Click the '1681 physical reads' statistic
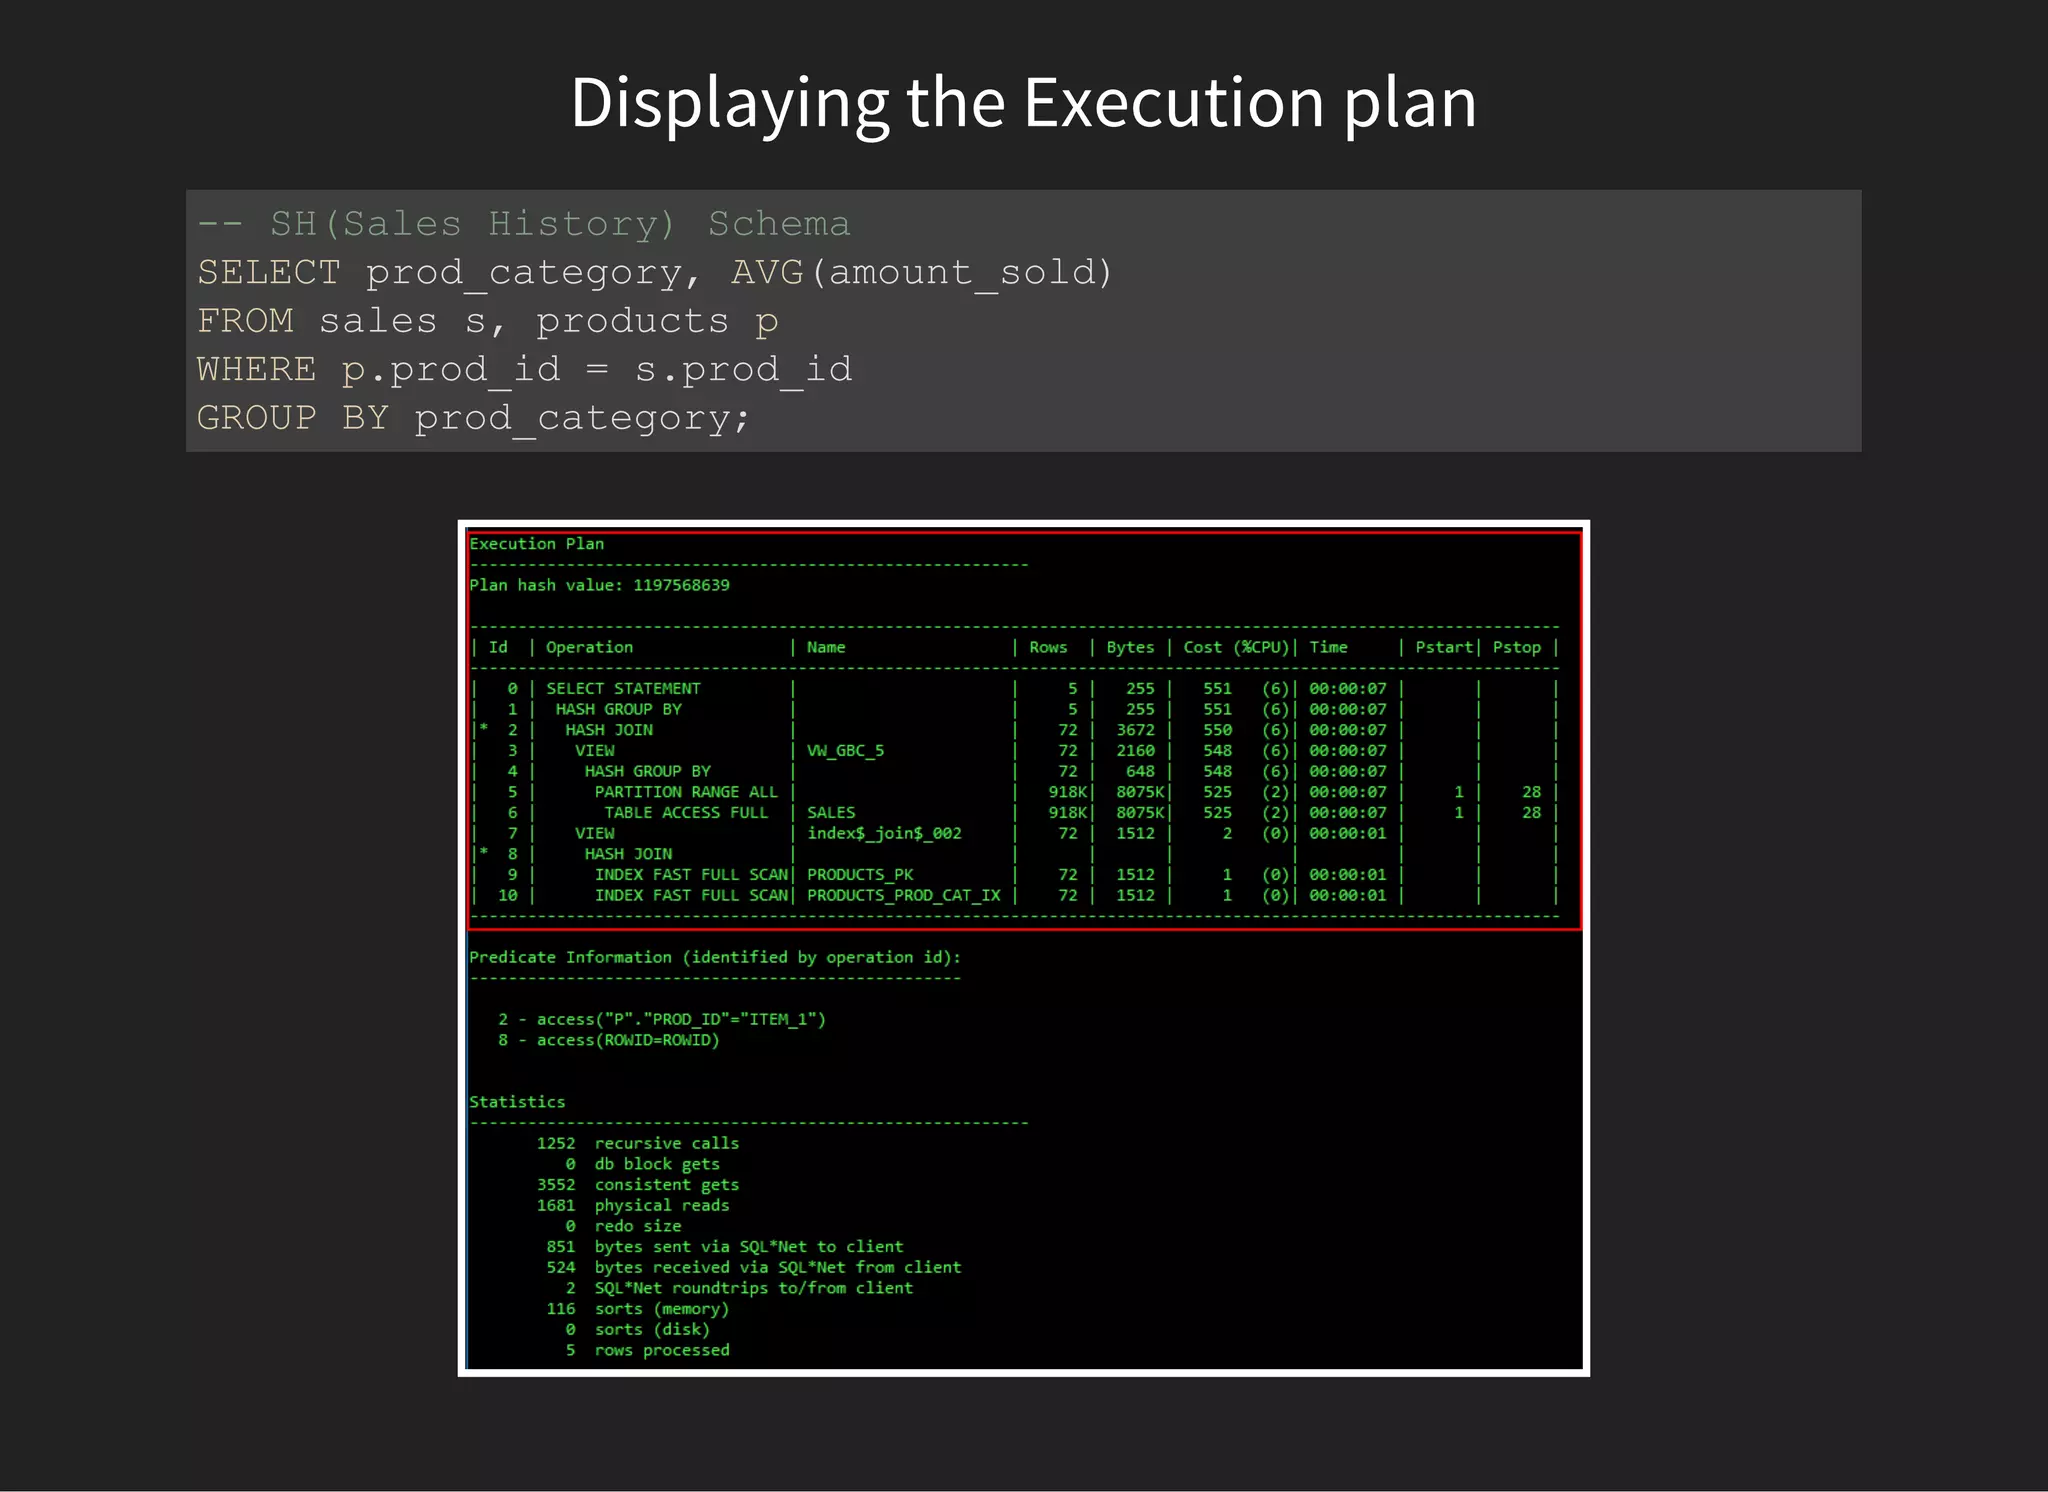 point(633,1205)
